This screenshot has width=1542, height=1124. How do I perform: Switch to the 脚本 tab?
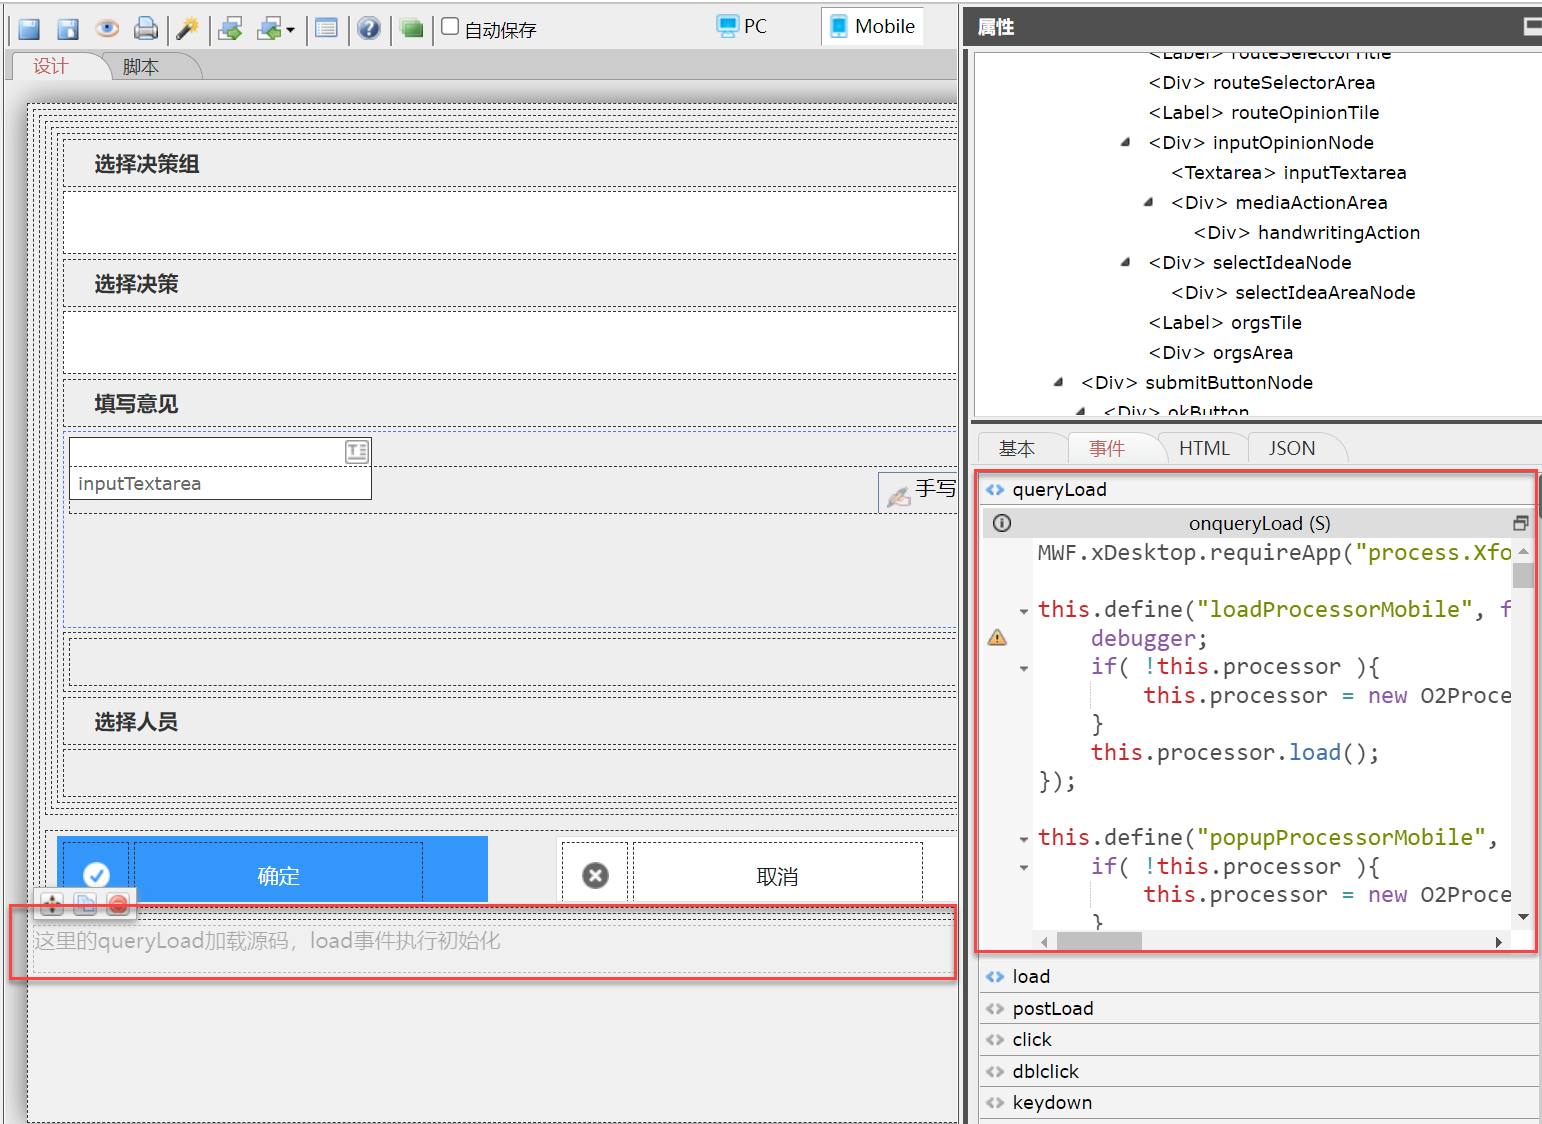pos(141,67)
